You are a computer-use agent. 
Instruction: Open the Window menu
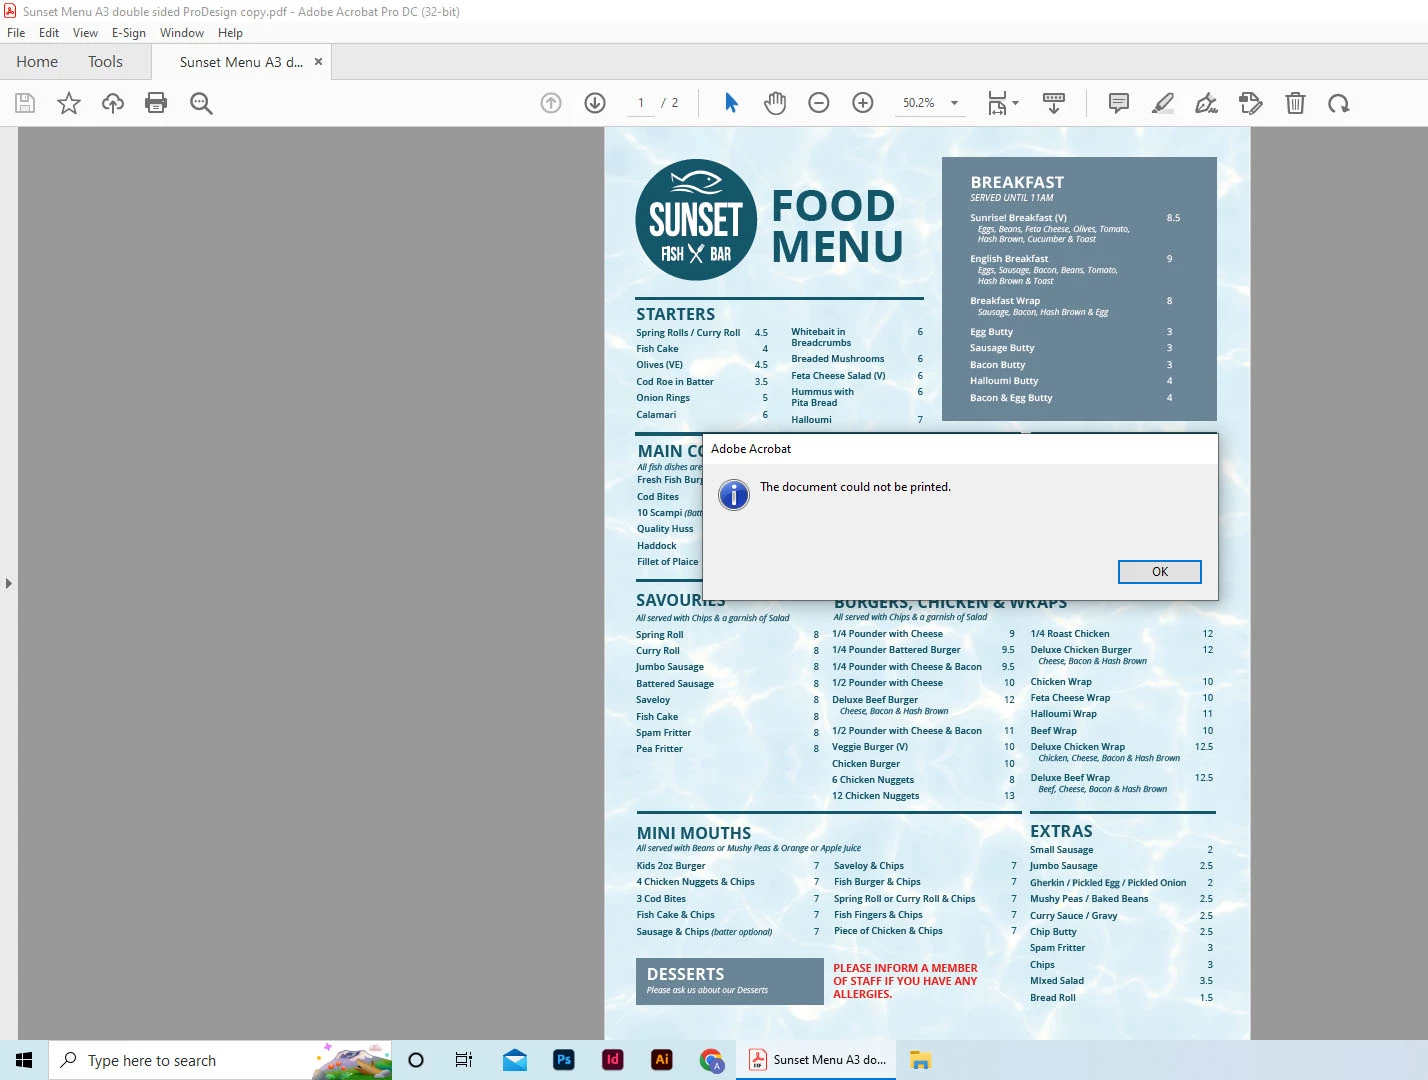click(182, 33)
